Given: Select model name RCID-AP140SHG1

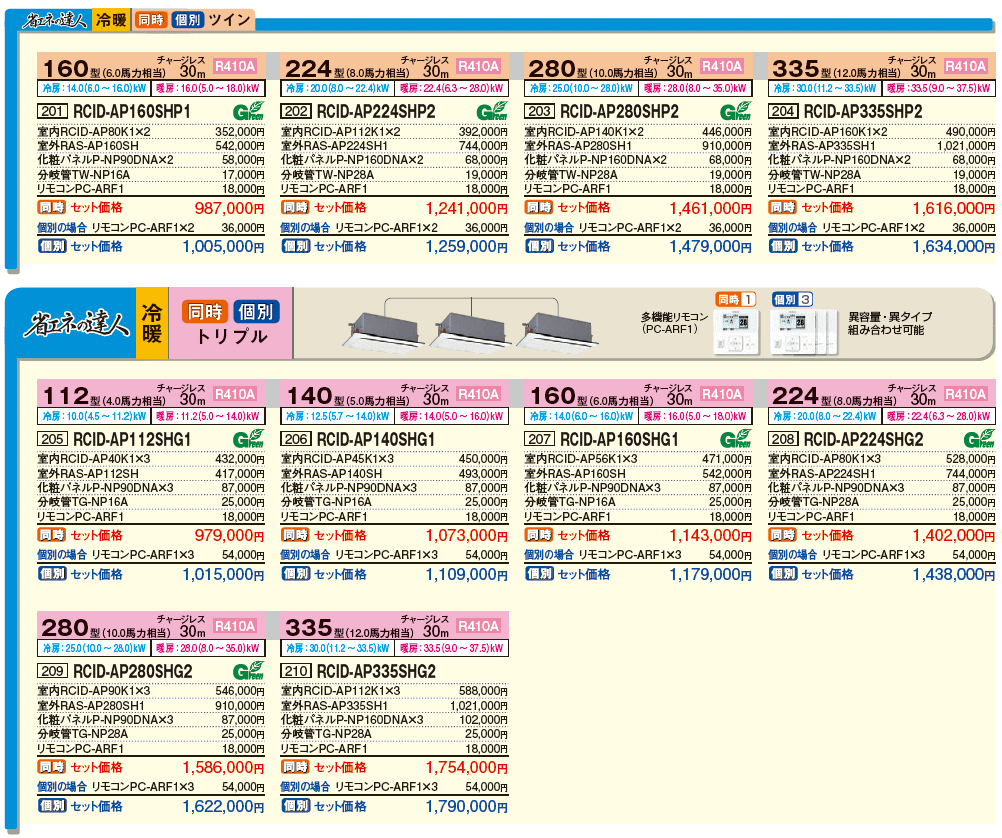Looking at the screenshot, I should pyautogui.click(x=376, y=439).
